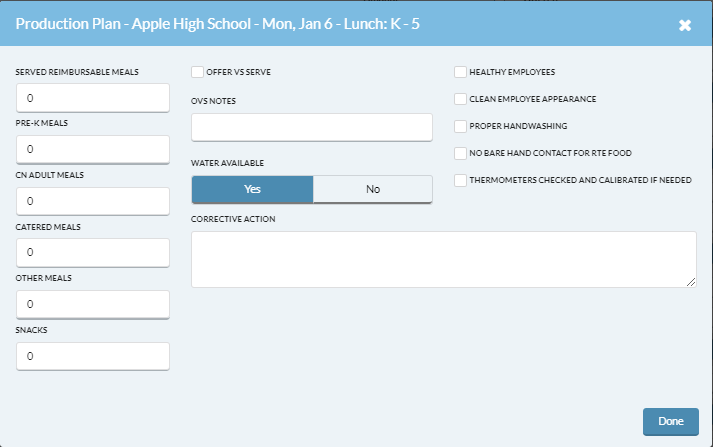Click the Catered Meals input box
This screenshot has height=447, width=713.
pos(93,252)
